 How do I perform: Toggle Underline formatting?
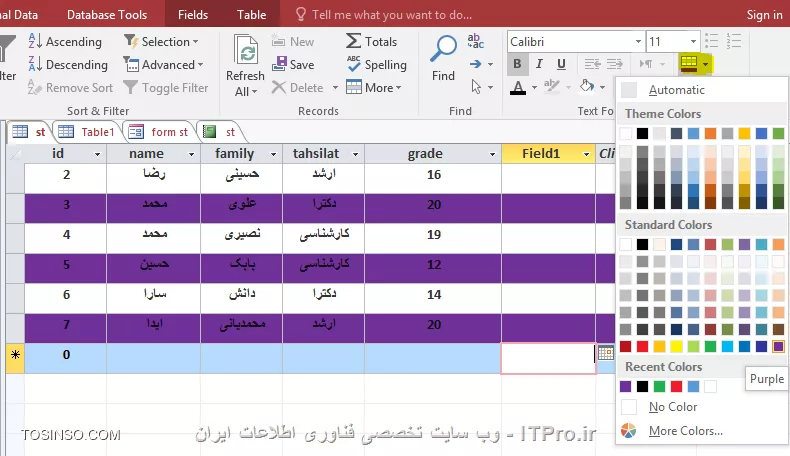point(561,64)
